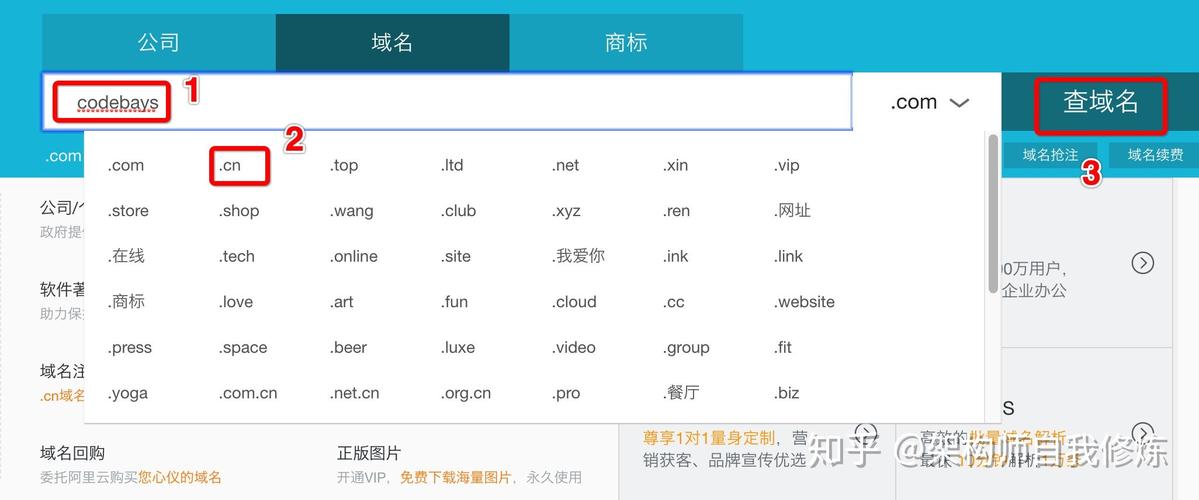Select the .org.cn suffix
The height and width of the screenshot is (500, 1199).
466,394
